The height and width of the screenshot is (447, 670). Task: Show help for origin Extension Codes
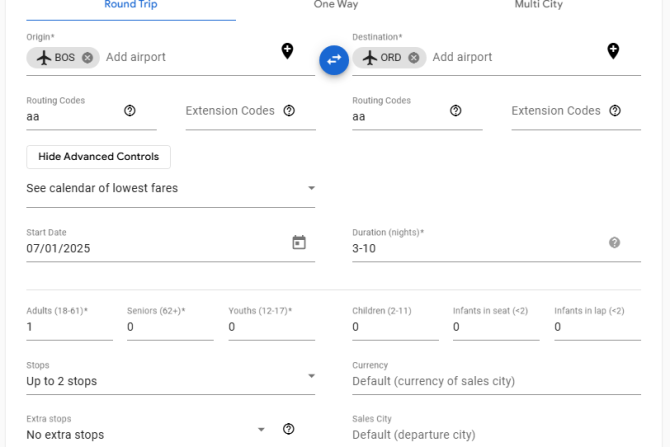point(289,111)
